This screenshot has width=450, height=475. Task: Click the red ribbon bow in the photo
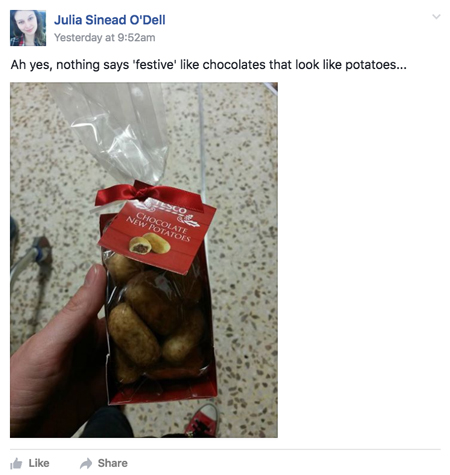point(148,196)
